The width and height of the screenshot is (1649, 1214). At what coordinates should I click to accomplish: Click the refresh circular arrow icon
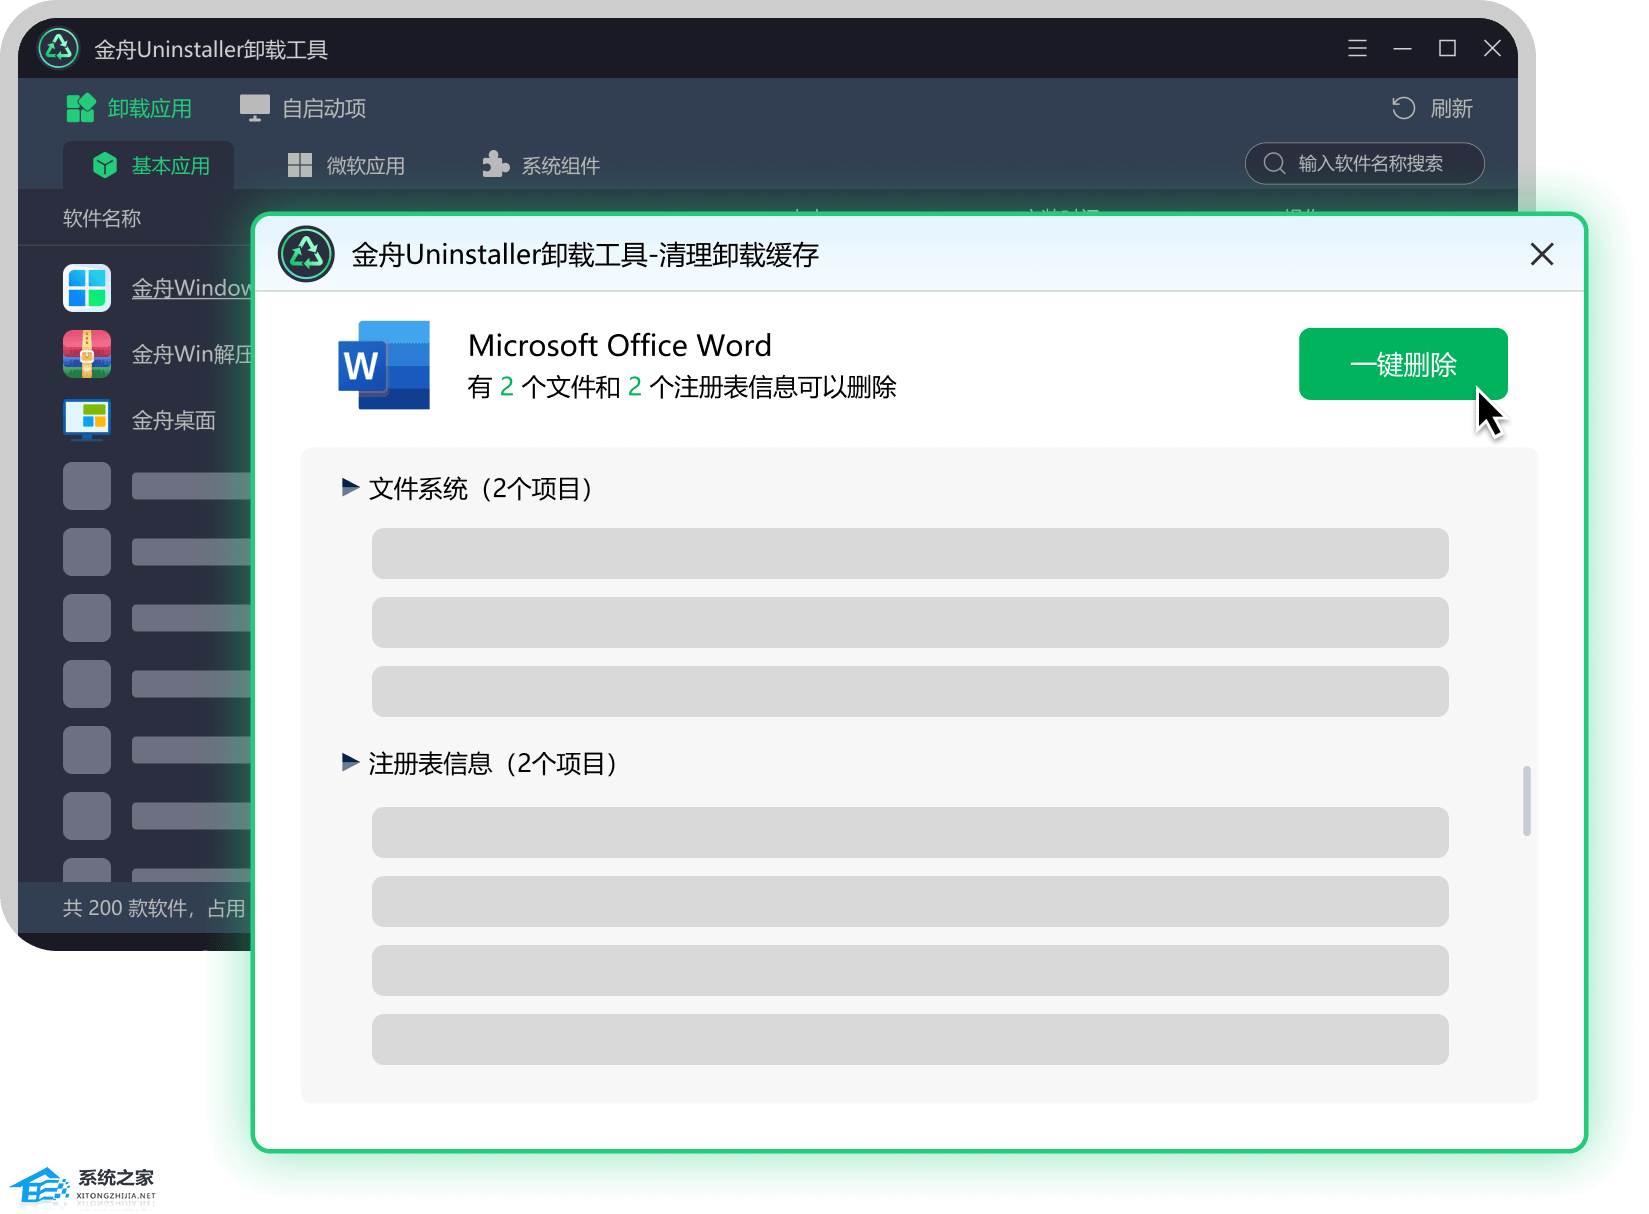pyautogui.click(x=1403, y=108)
